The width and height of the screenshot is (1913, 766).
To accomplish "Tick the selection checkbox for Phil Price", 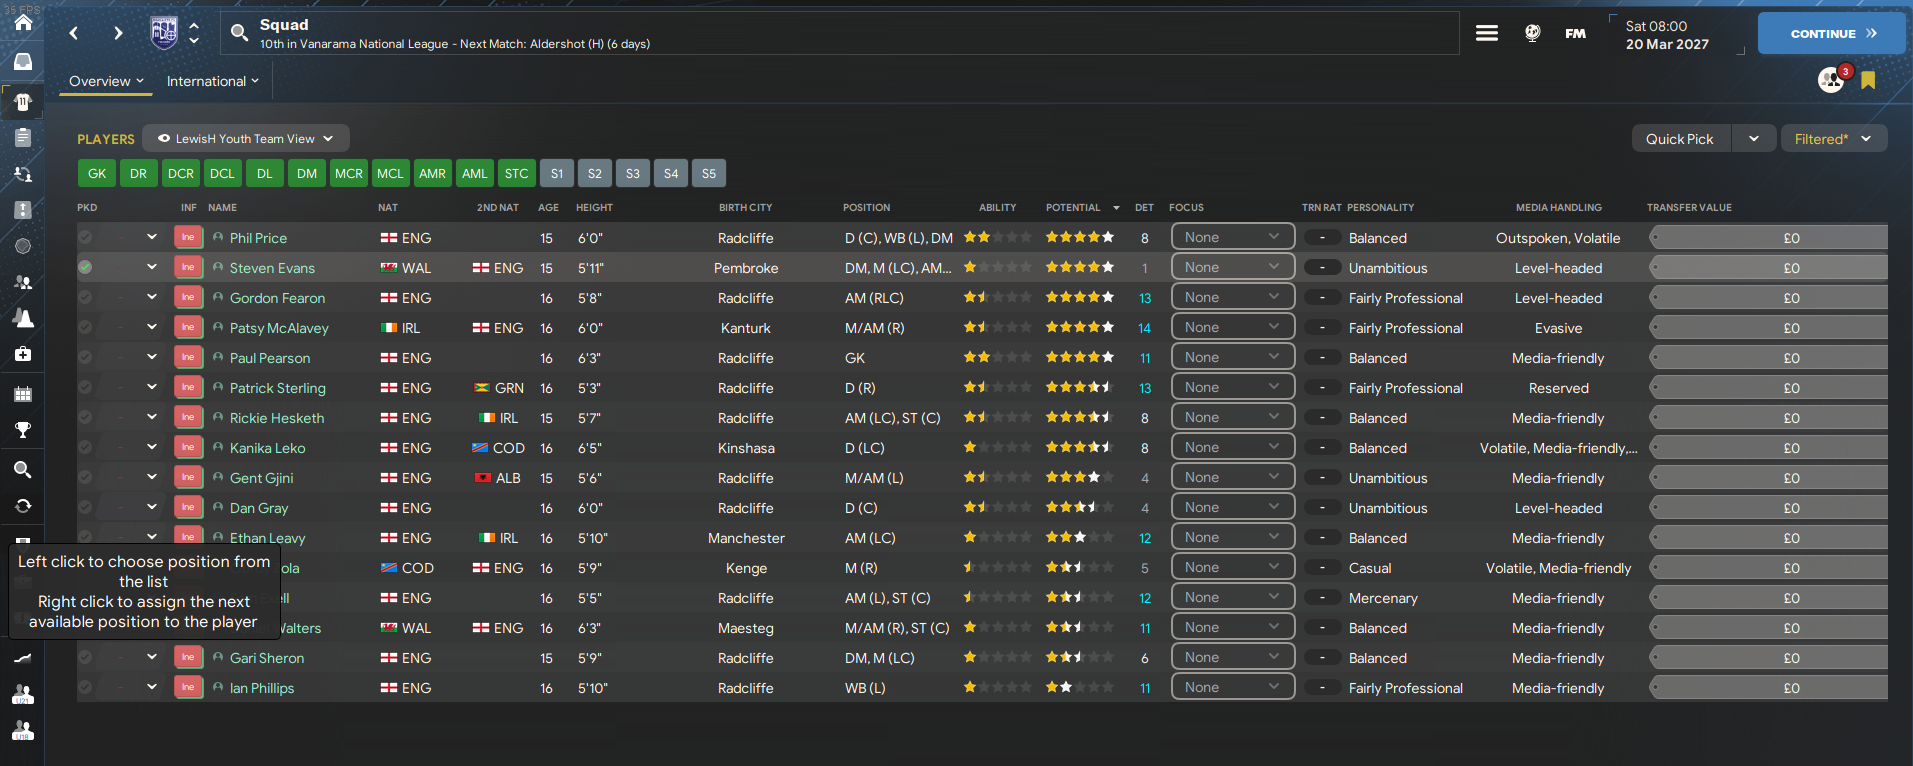I will (x=85, y=237).
